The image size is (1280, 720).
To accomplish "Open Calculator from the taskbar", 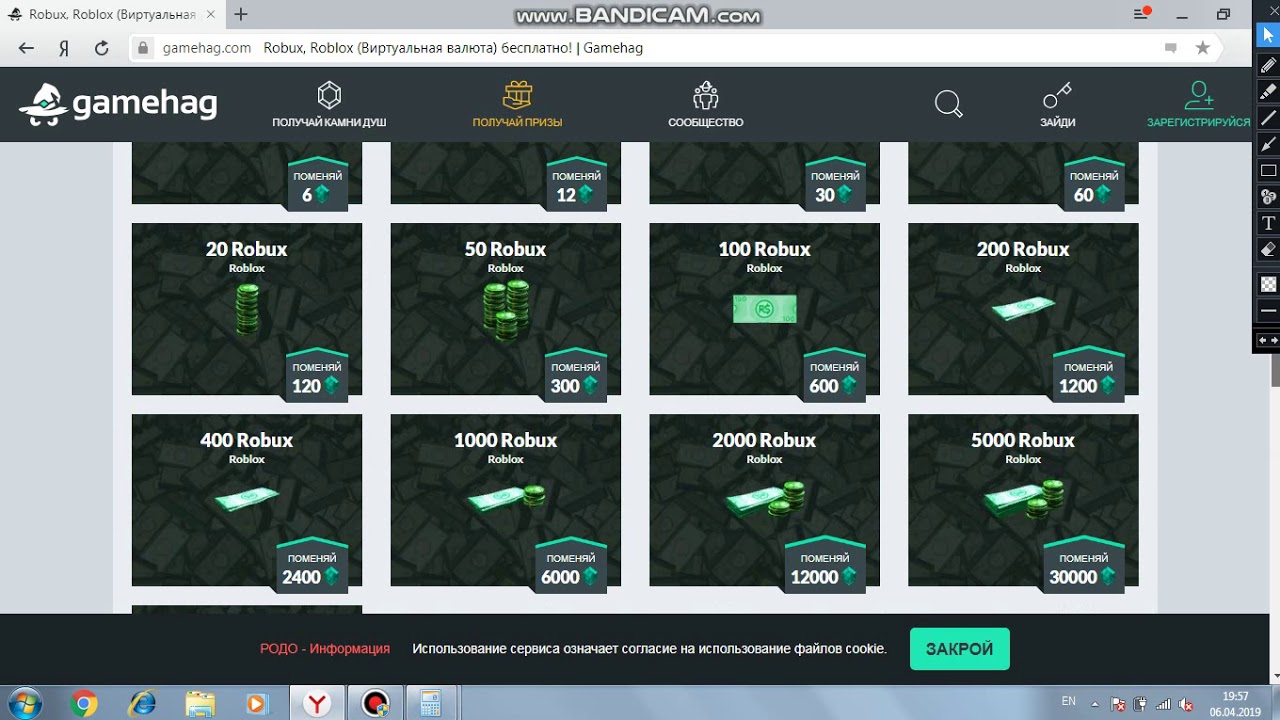I will point(431,703).
